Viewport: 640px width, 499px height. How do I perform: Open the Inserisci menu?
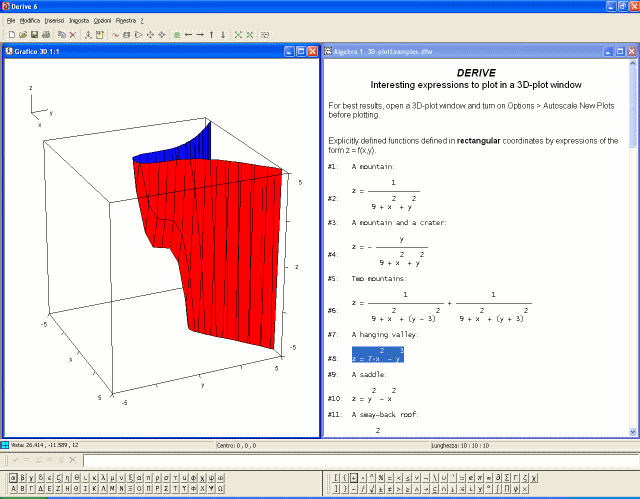pyautogui.click(x=54, y=20)
